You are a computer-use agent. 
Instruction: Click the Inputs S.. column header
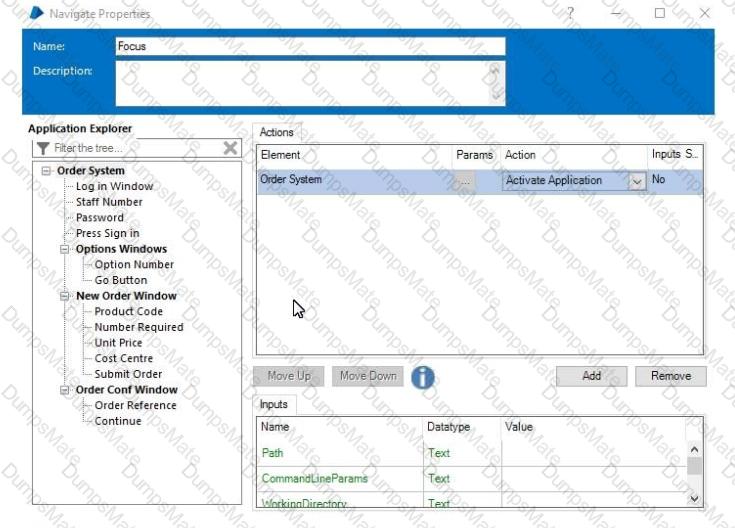coord(675,154)
